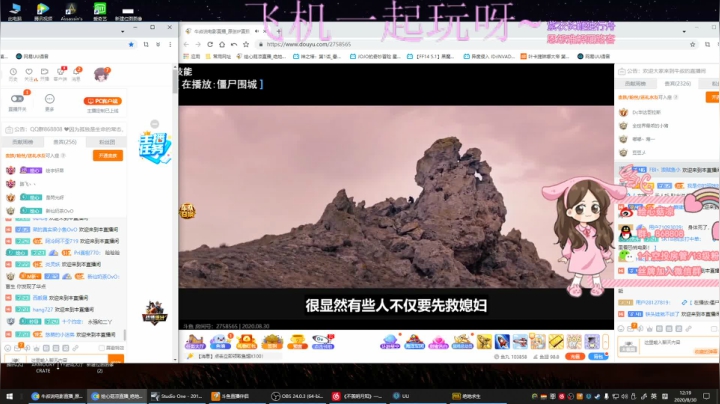720x404 pixels.
Task: Bookmark page with star in left browser
Action: click(x=131, y=45)
